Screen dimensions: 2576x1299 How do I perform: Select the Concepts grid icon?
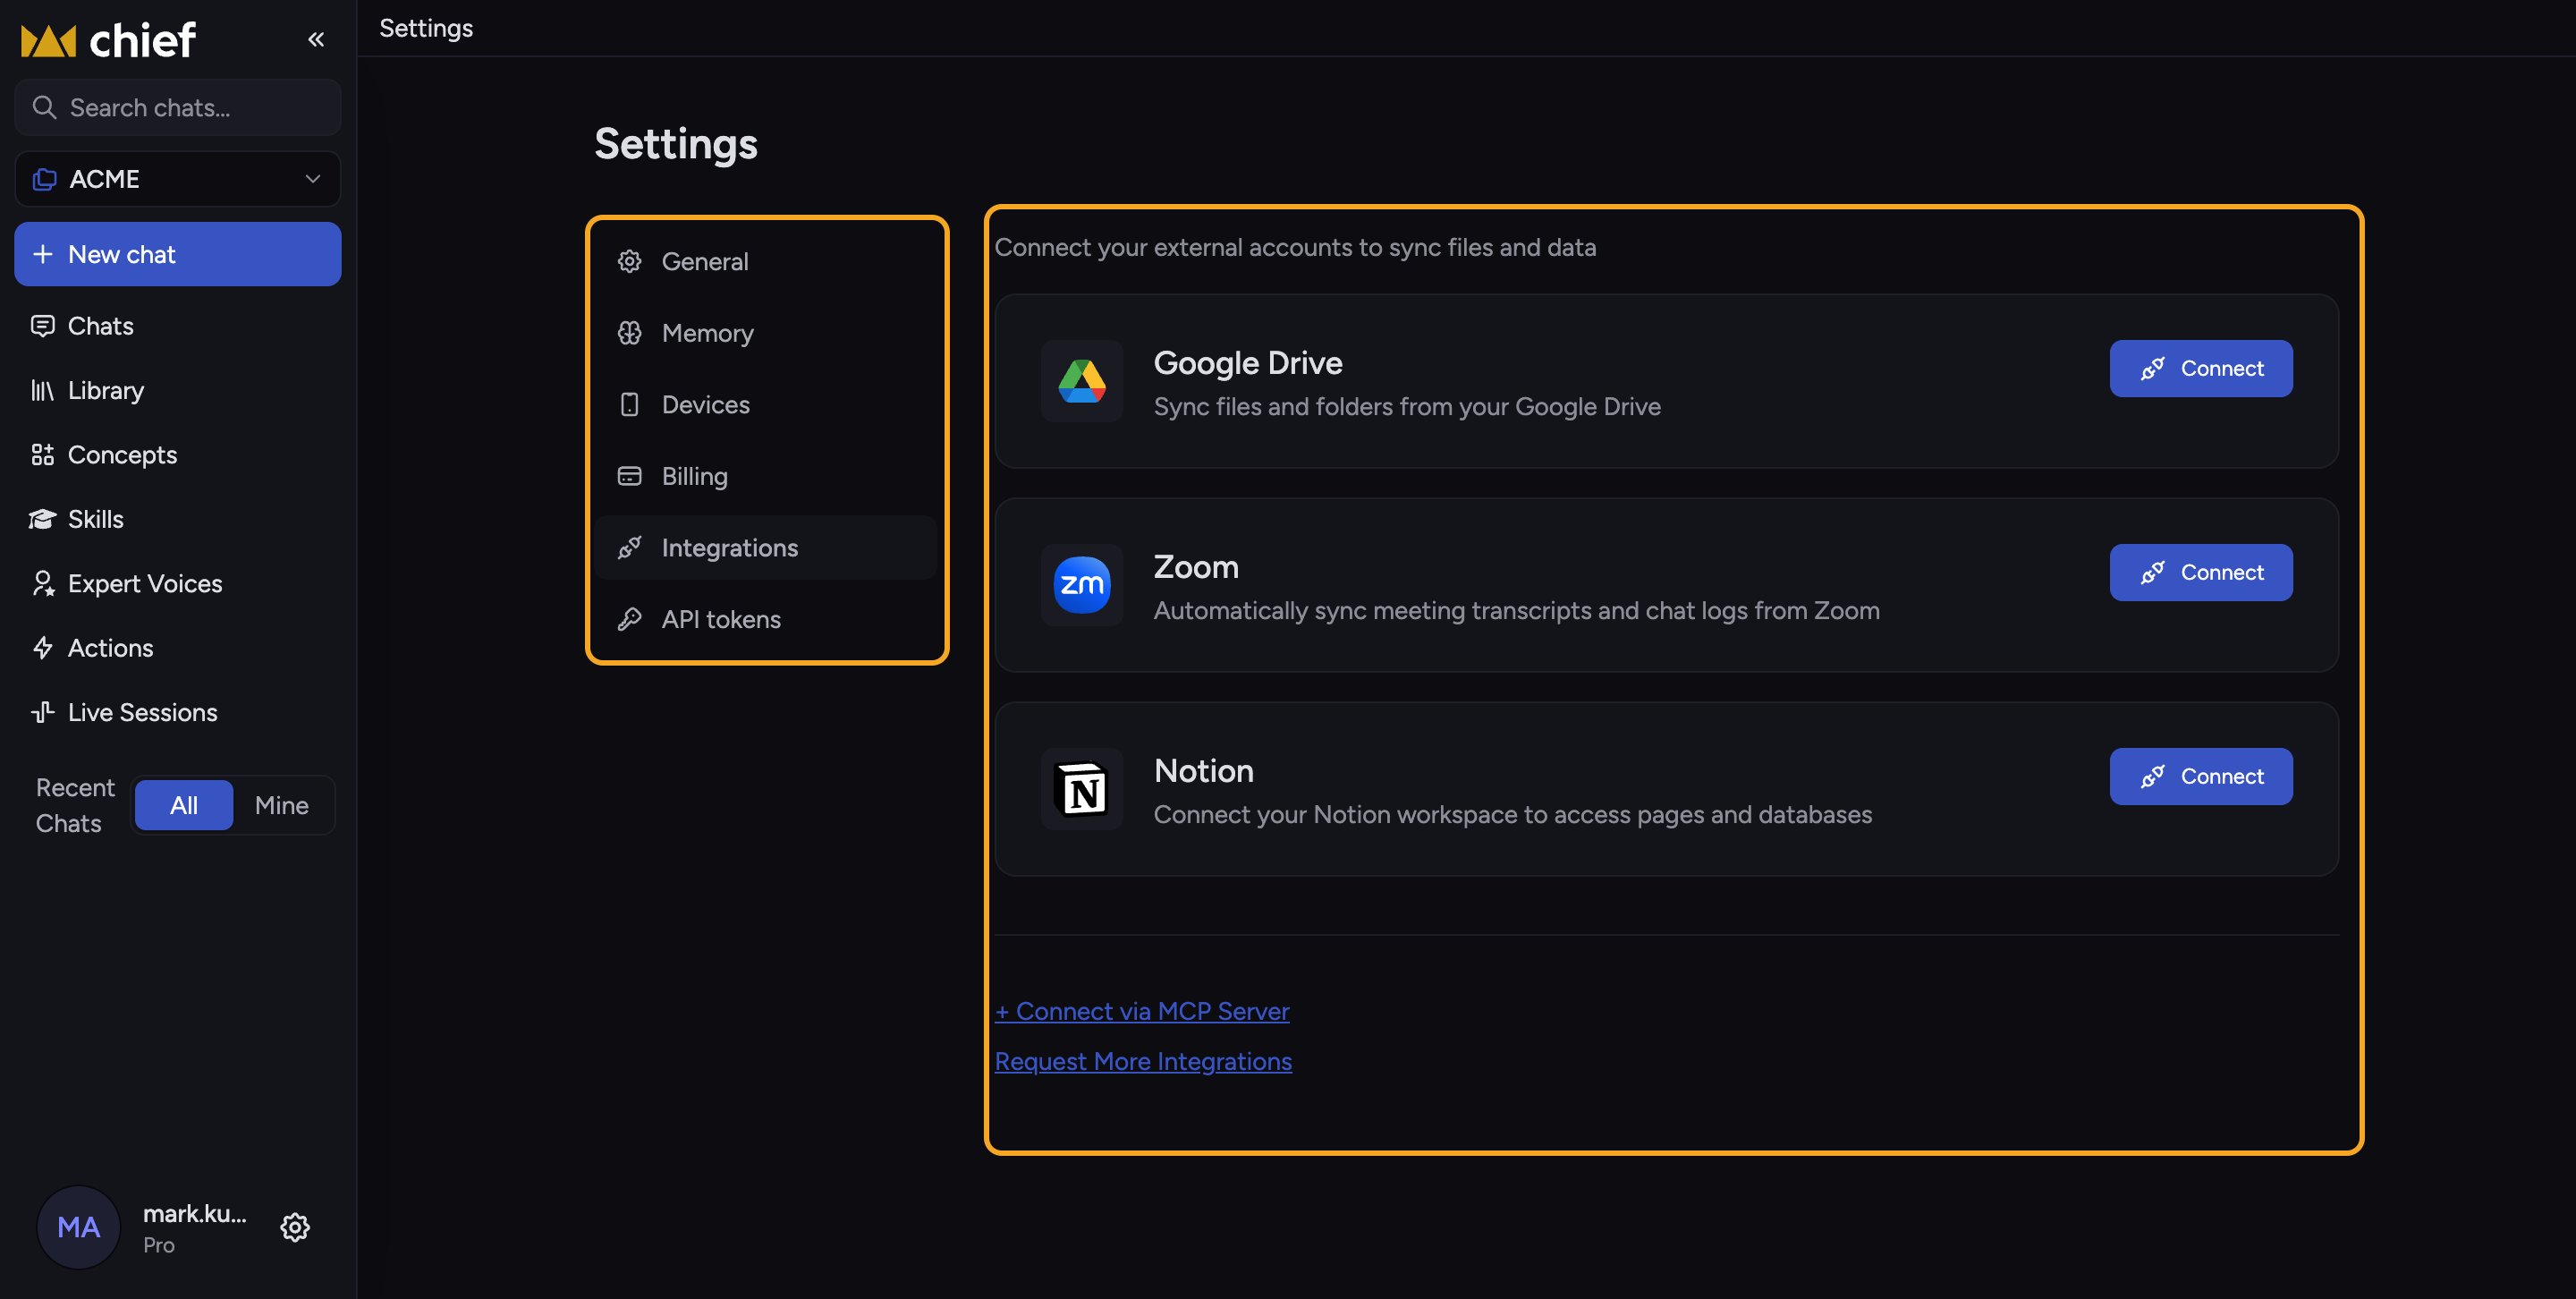point(42,455)
